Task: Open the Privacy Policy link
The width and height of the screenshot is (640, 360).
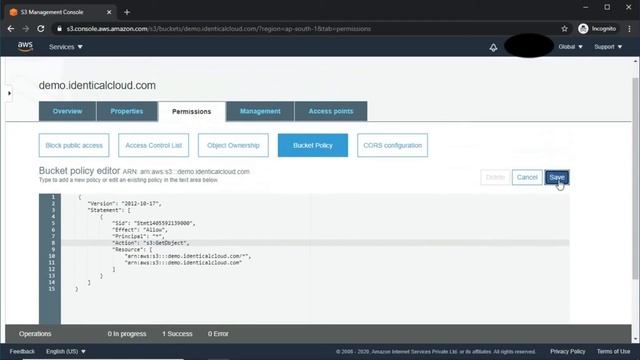Action: tap(567, 351)
